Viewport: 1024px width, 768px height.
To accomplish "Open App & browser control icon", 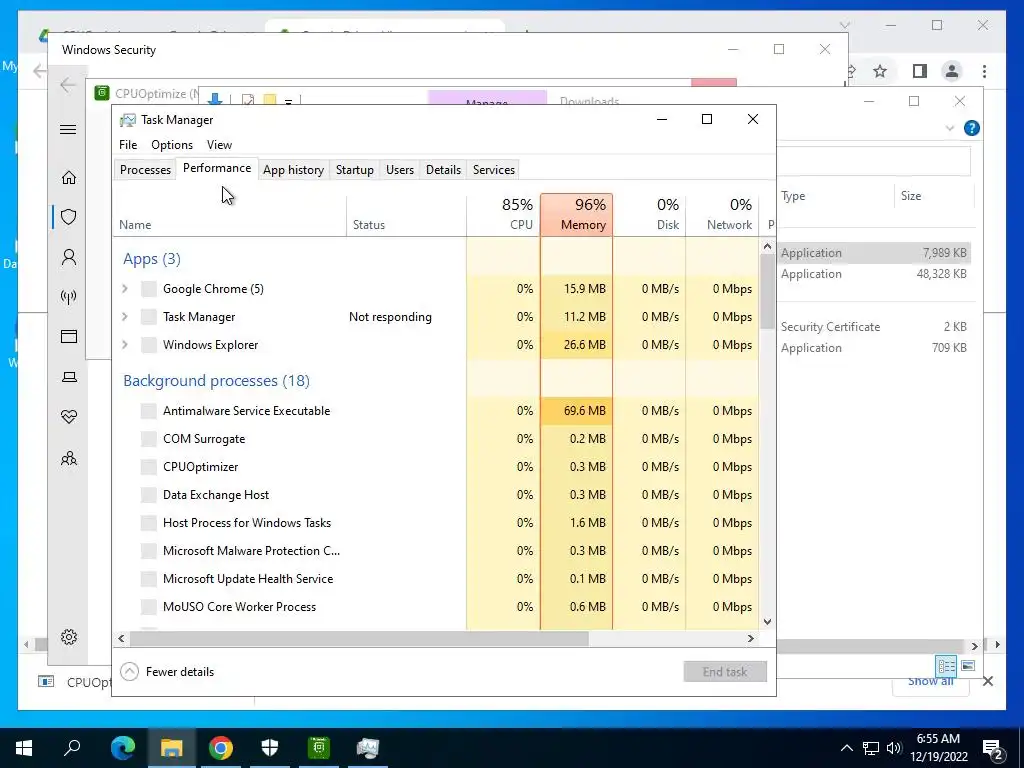I will (x=69, y=336).
